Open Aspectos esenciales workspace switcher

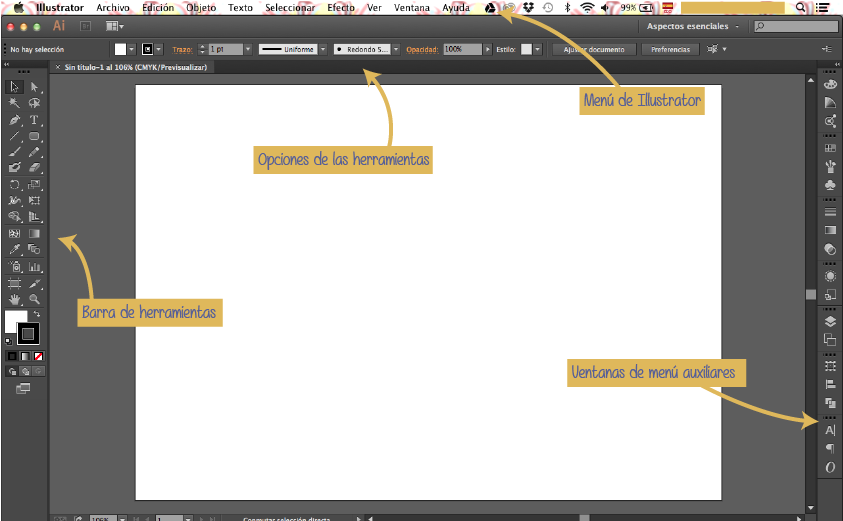[692, 26]
